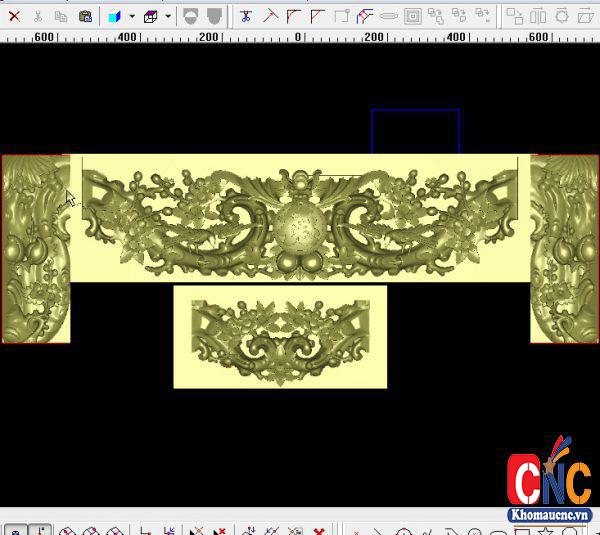Select the move squares transform icon
The image size is (600, 535).
515,16
